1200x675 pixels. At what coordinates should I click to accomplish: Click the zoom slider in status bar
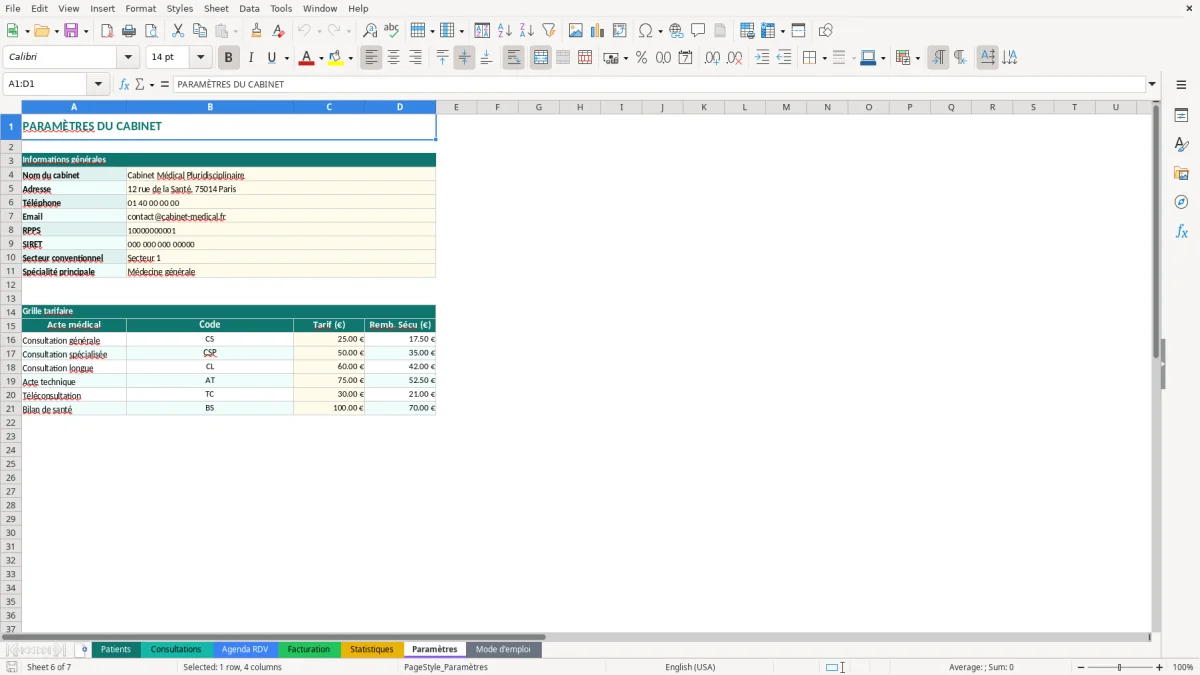(x=1120, y=667)
